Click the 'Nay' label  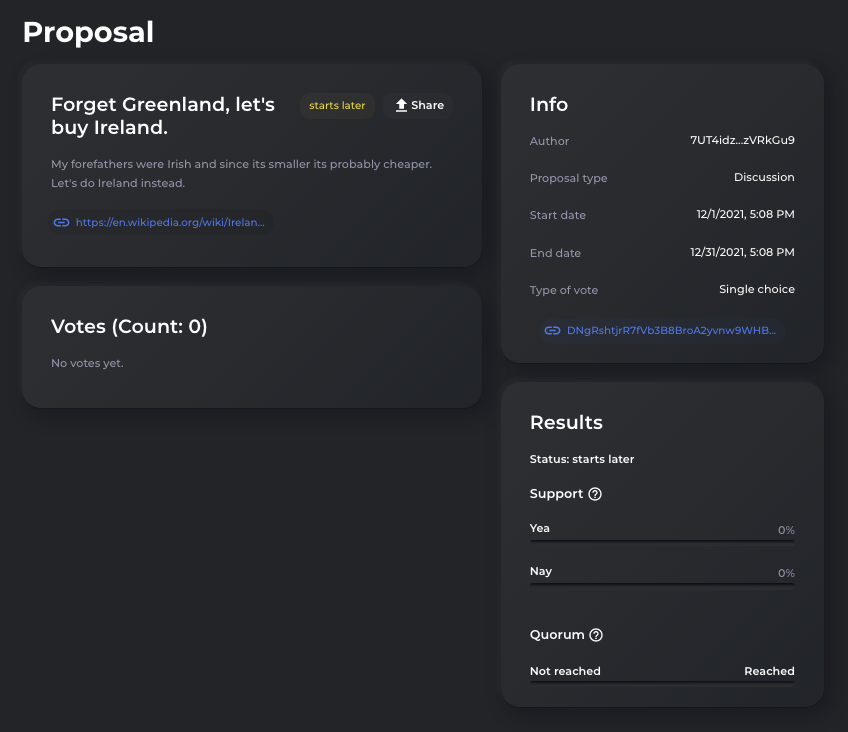click(x=541, y=571)
